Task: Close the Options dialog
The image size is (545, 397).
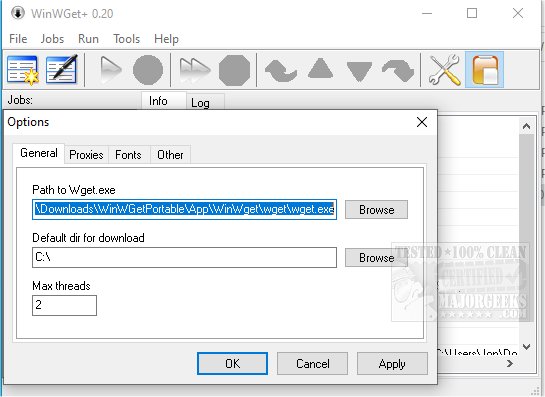Action: point(422,122)
